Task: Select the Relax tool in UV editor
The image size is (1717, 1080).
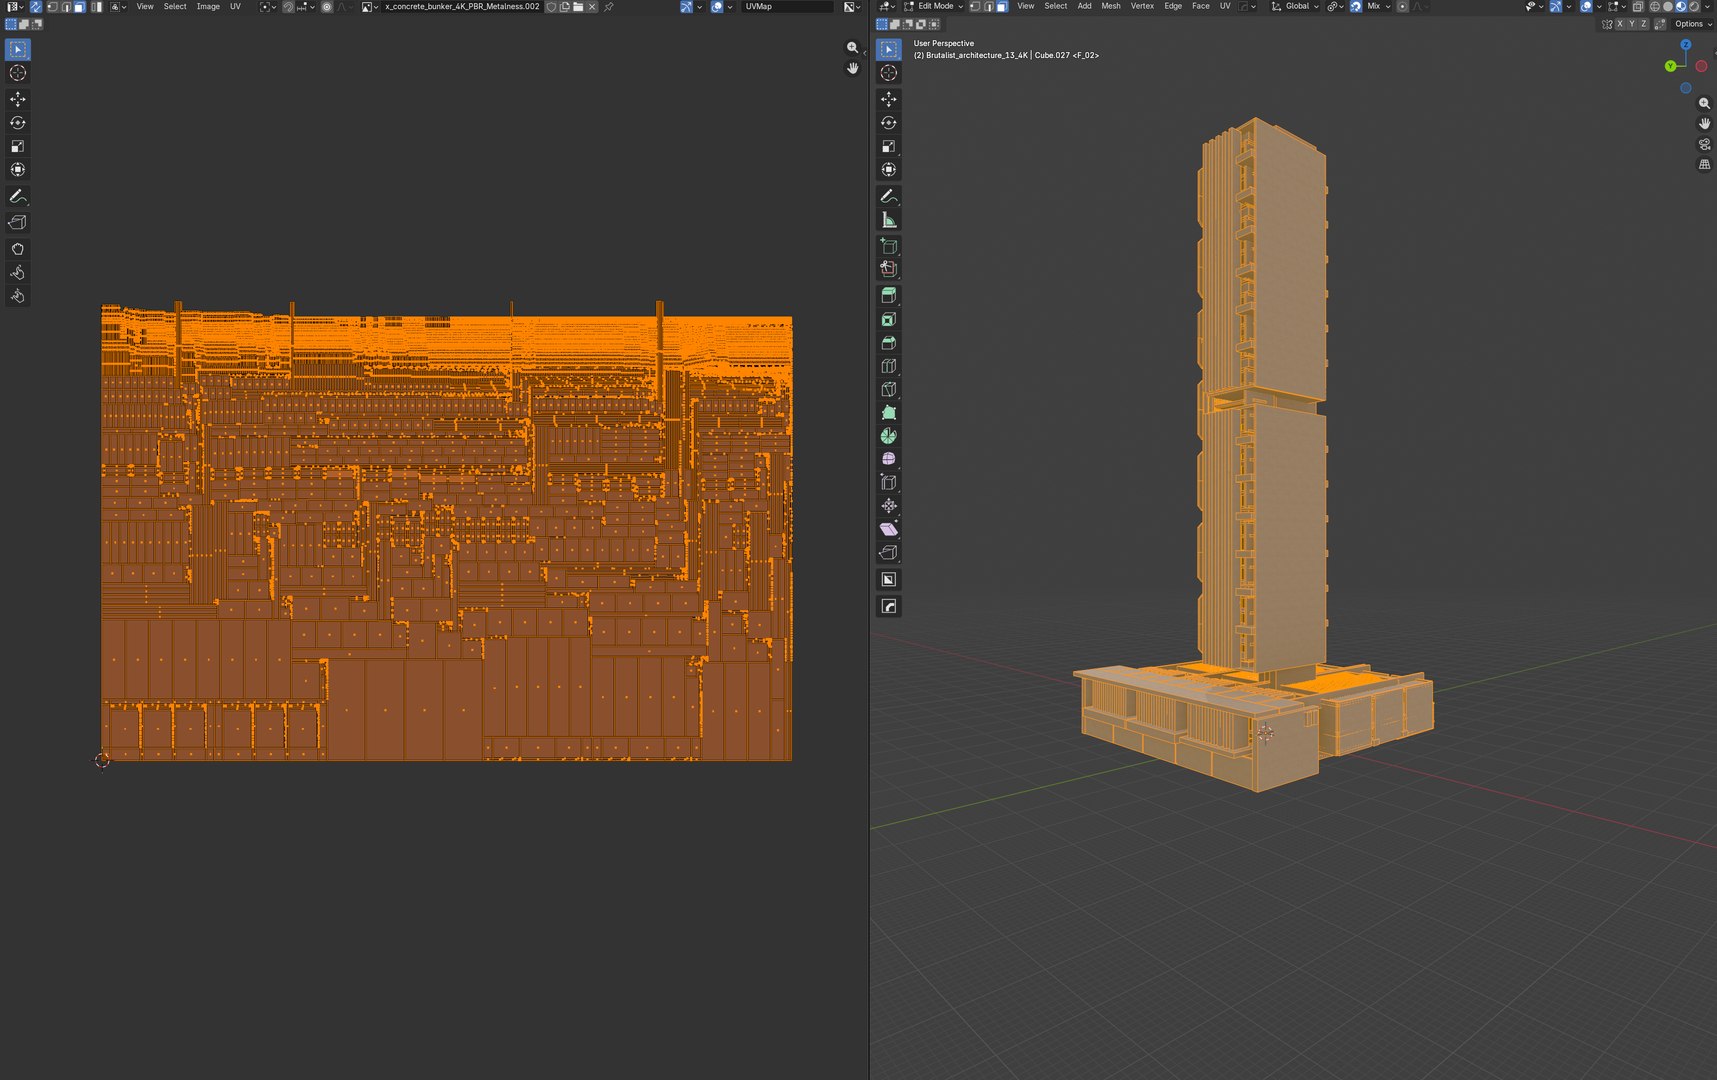Action: click(18, 272)
